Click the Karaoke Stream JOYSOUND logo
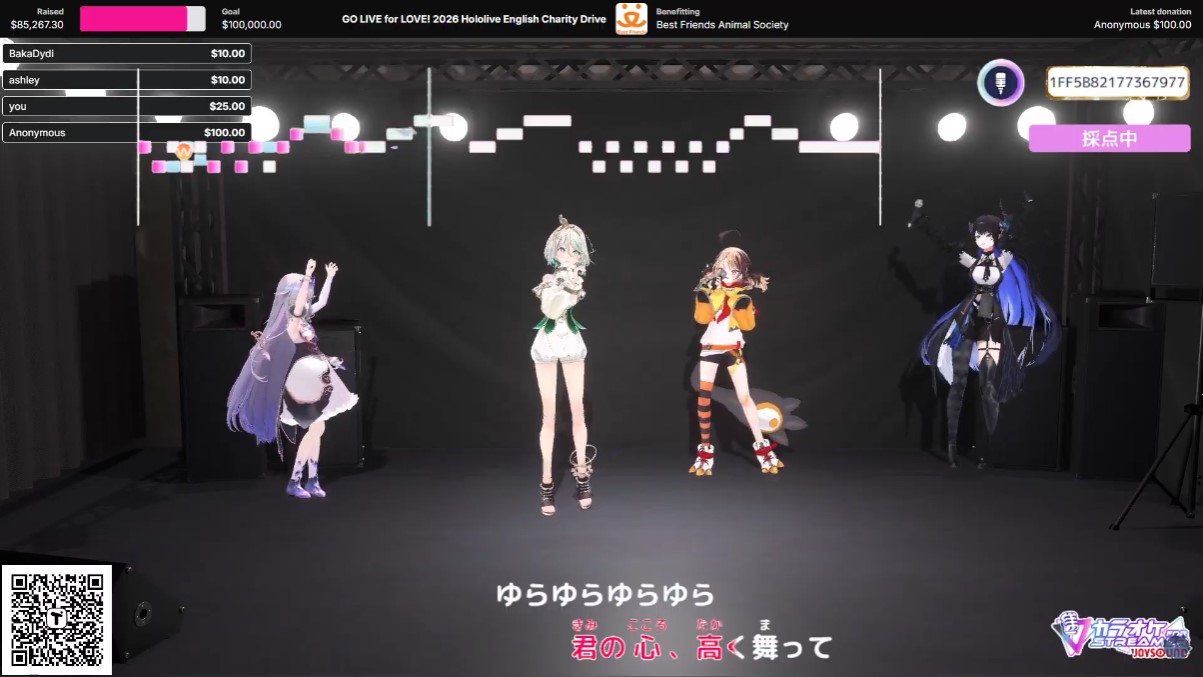Viewport: 1203px width, 677px height. (x=1120, y=636)
